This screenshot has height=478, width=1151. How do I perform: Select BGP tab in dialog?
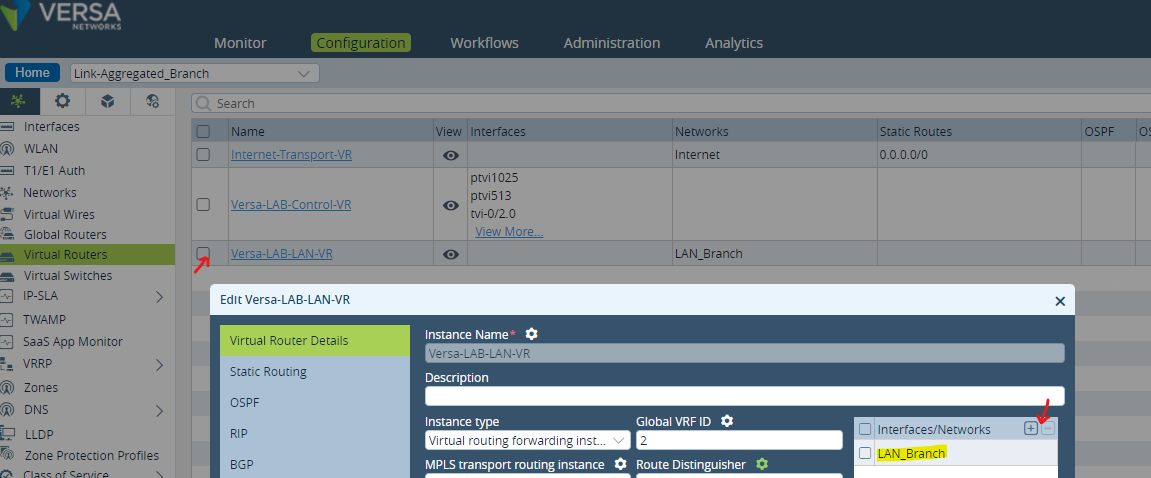315,464
